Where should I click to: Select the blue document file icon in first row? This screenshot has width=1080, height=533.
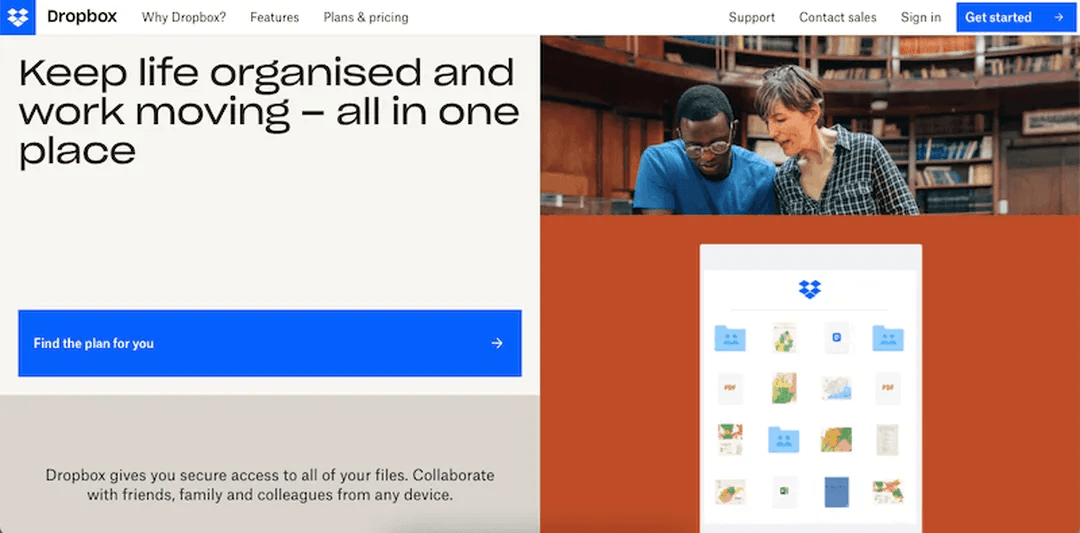pyautogui.click(x=836, y=338)
